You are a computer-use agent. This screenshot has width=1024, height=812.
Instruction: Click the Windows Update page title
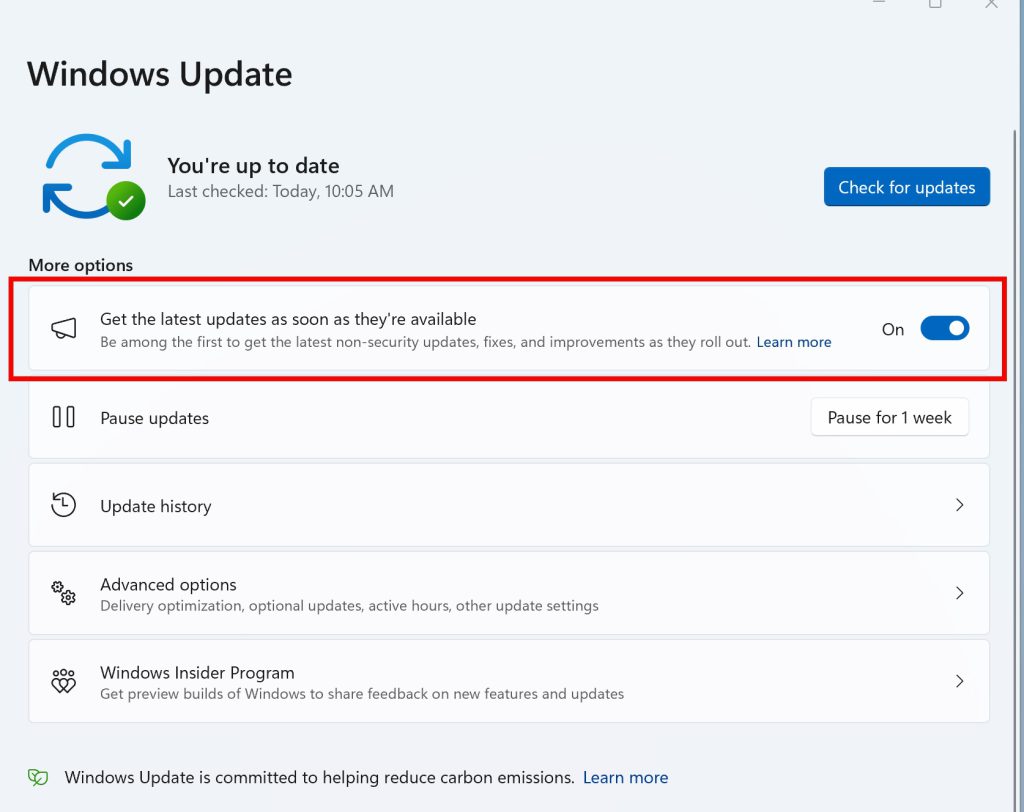pyautogui.click(x=159, y=74)
